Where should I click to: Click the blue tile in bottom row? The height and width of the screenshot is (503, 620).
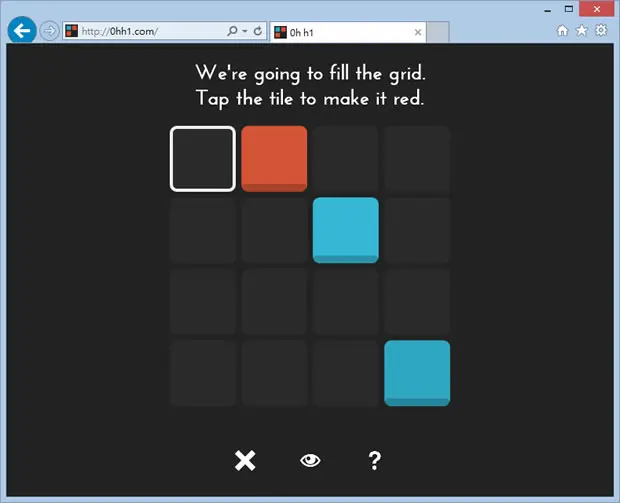click(417, 373)
